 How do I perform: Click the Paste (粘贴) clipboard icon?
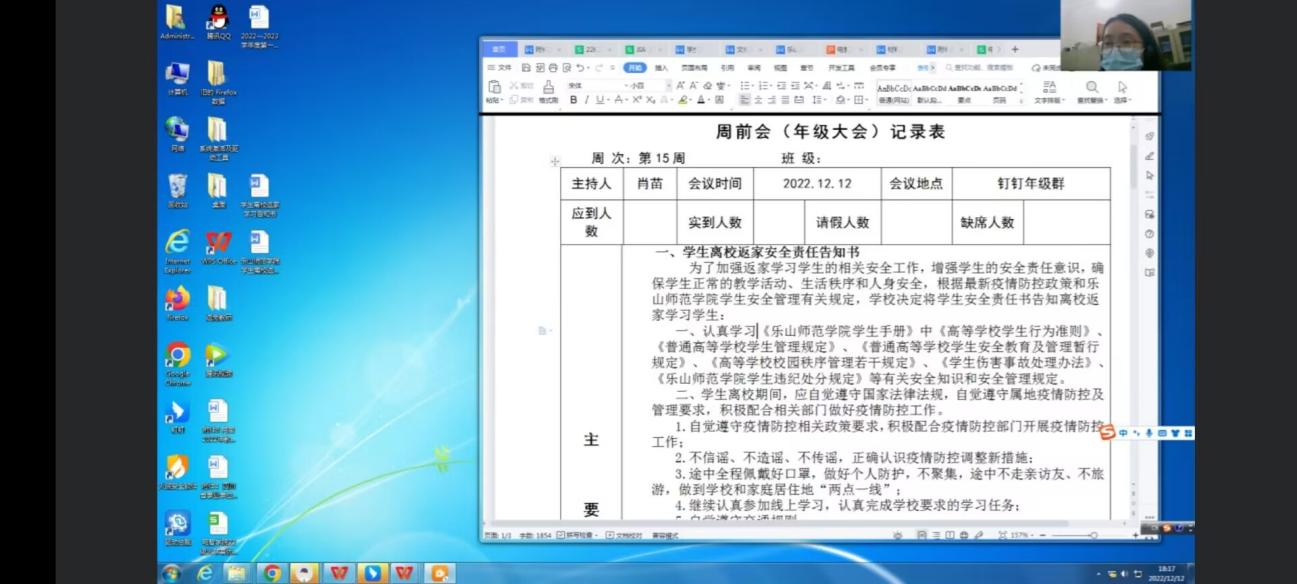coord(493,88)
